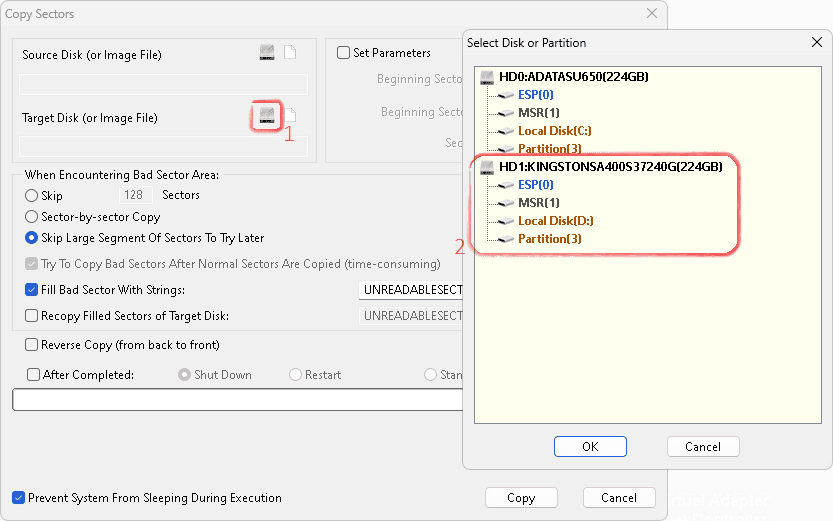Click the HD0 ADATA SU650 disk icon

[487, 77]
